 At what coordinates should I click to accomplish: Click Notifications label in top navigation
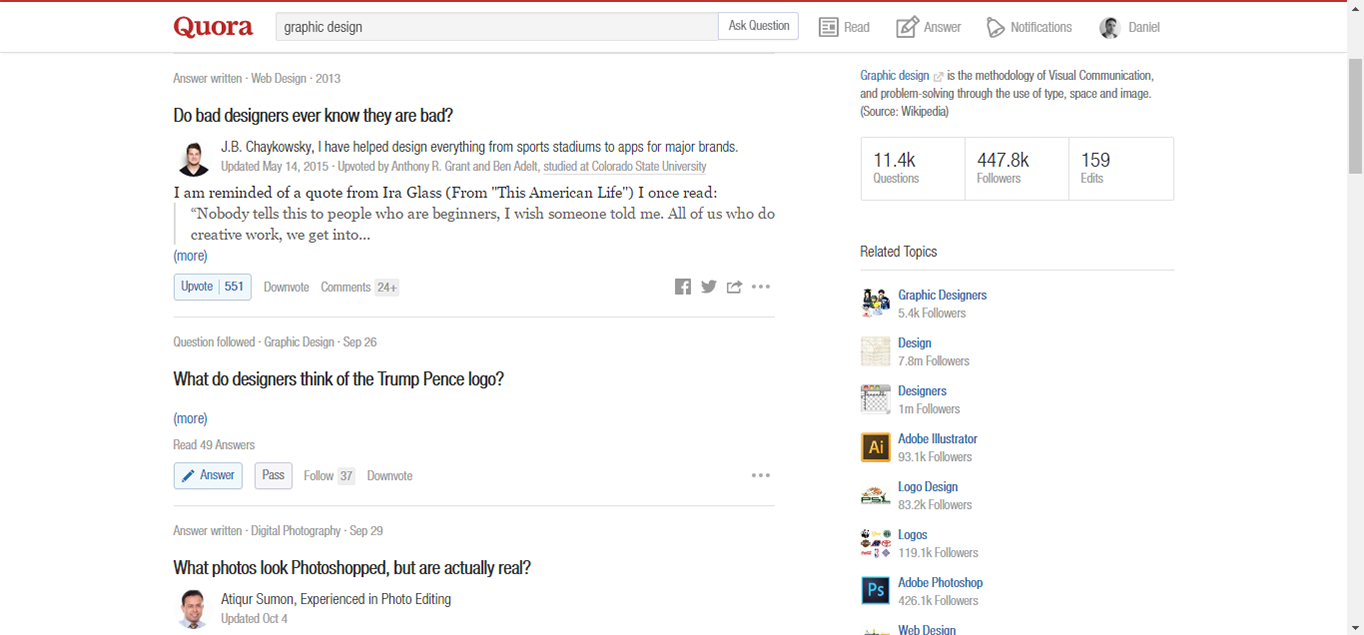click(1041, 27)
